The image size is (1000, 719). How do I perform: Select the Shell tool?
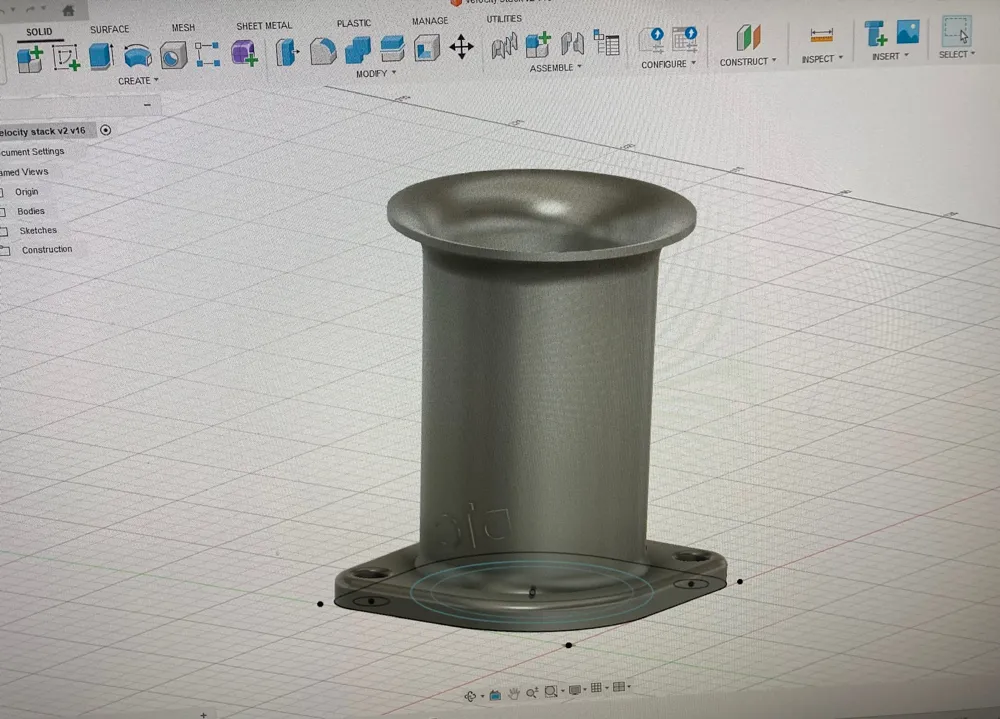[427, 48]
